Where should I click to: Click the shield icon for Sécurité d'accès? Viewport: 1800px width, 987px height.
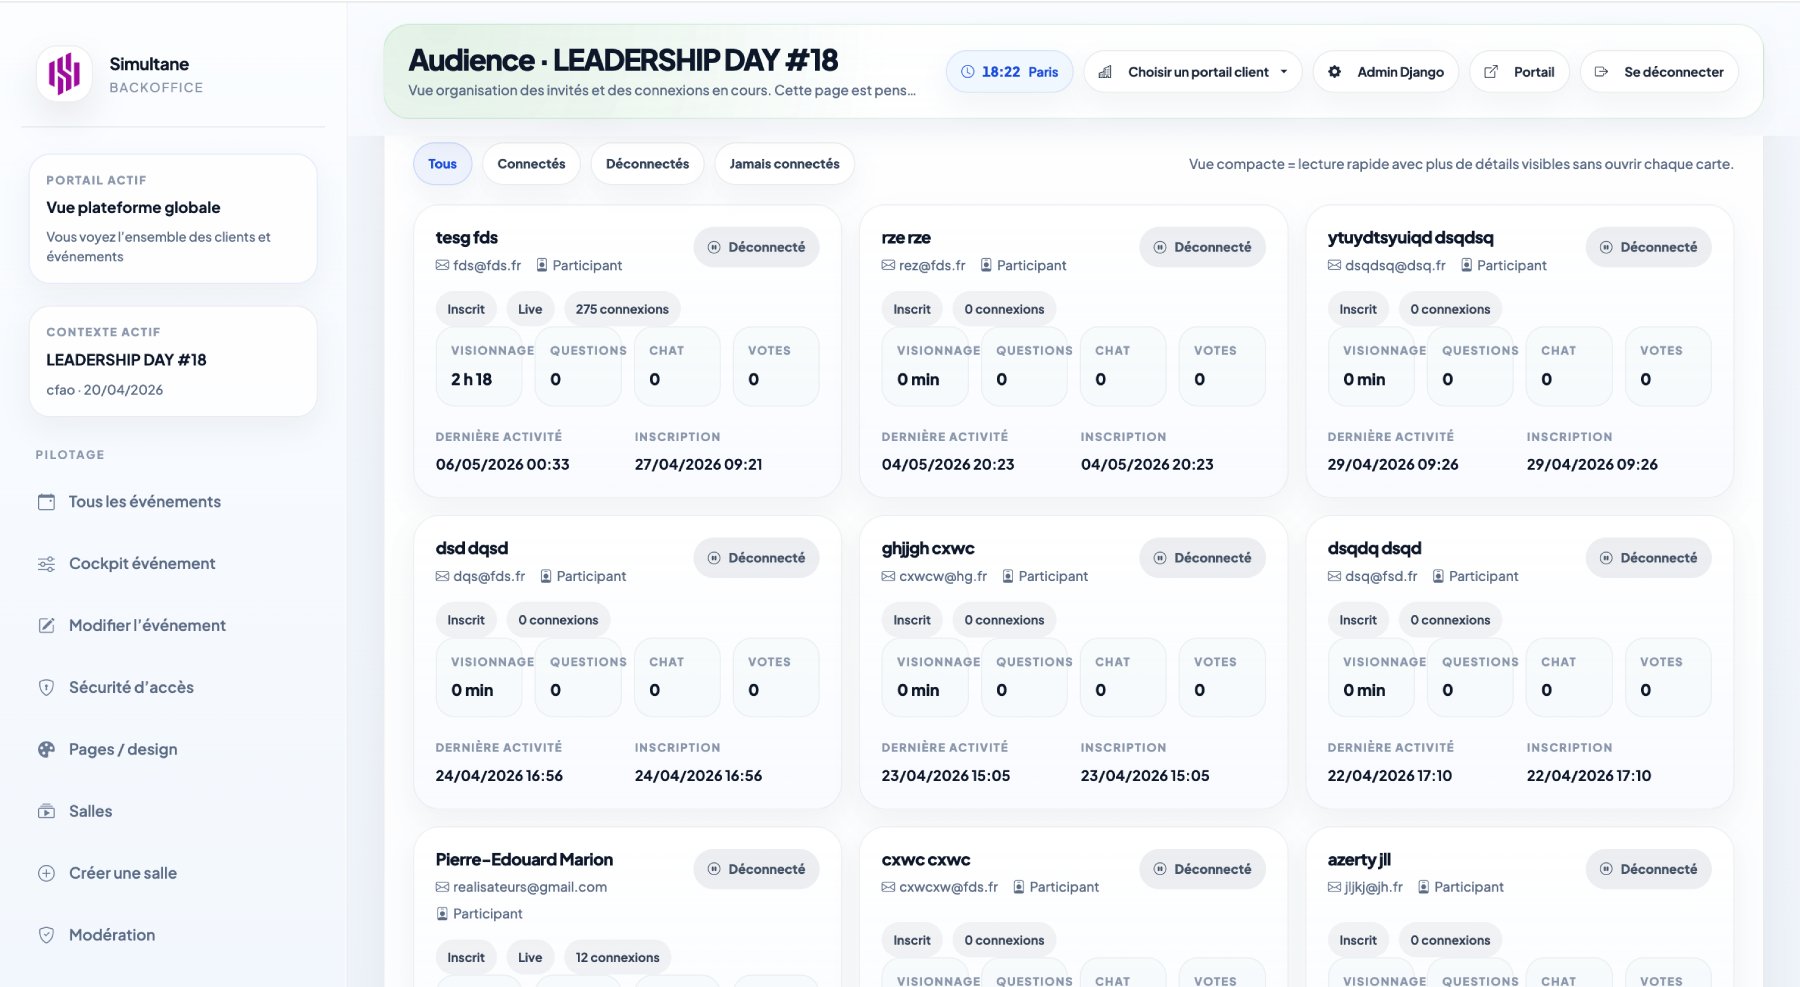pos(46,688)
